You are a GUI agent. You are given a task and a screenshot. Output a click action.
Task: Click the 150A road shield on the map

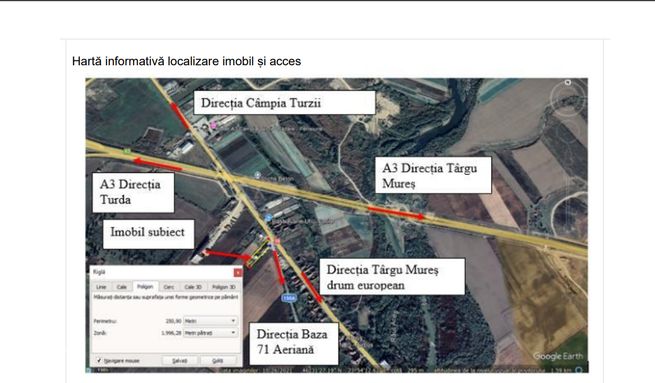(289, 298)
